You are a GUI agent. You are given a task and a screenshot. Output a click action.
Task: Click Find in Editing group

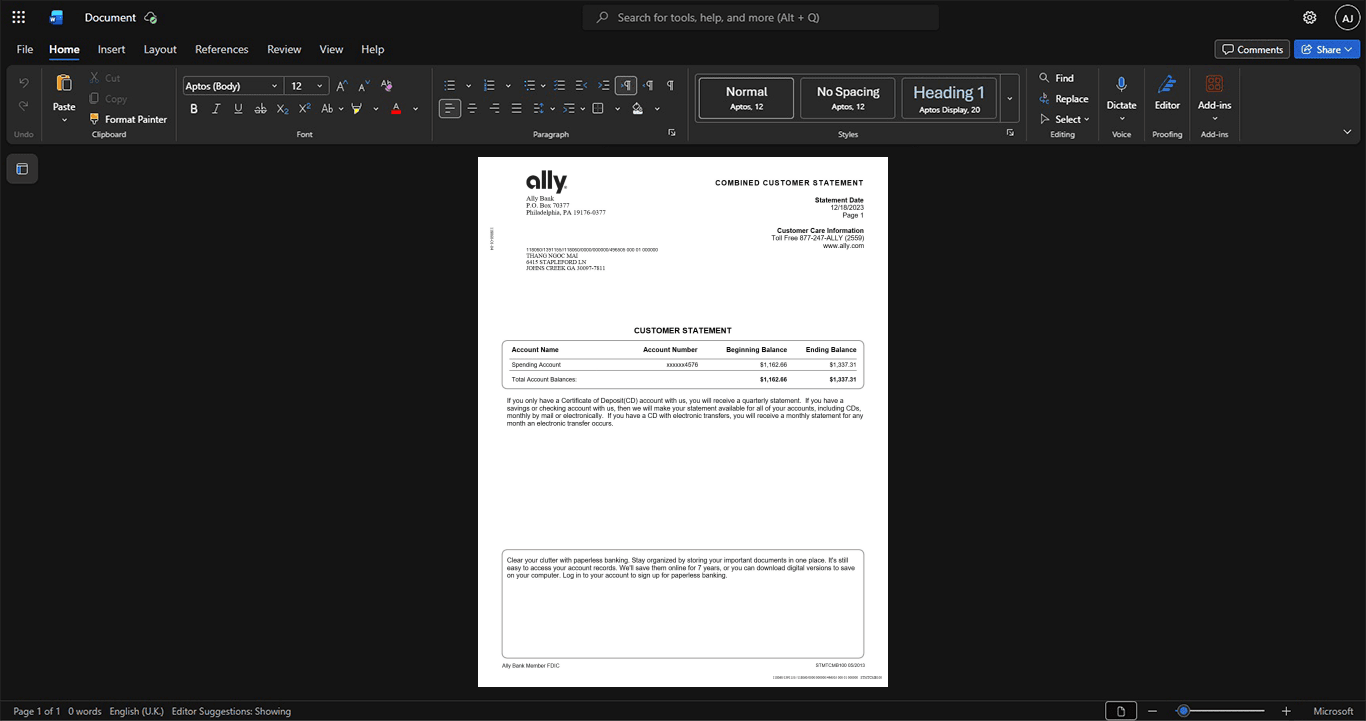[x=1056, y=78]
